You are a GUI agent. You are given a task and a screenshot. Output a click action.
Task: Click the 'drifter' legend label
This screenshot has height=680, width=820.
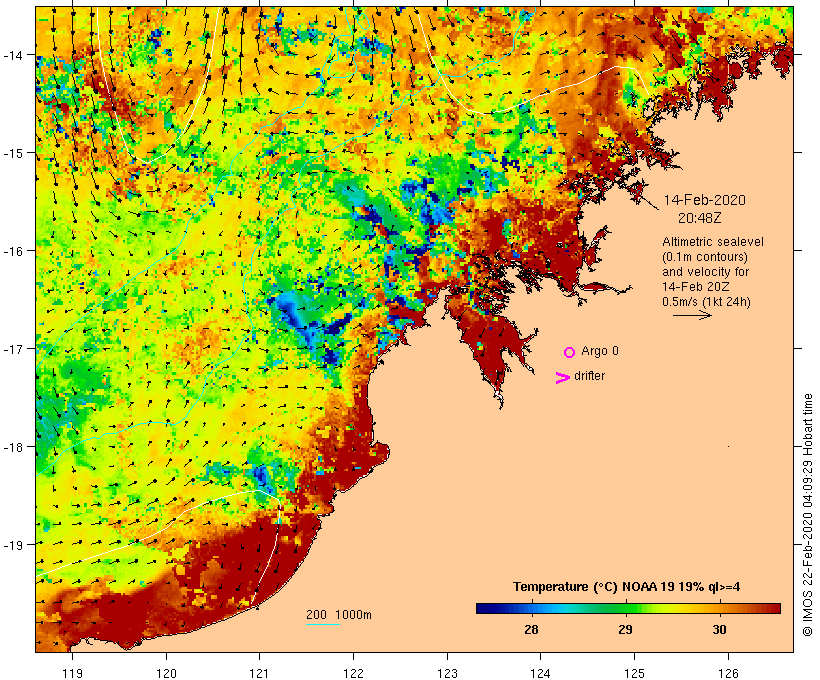pos(589,376)
